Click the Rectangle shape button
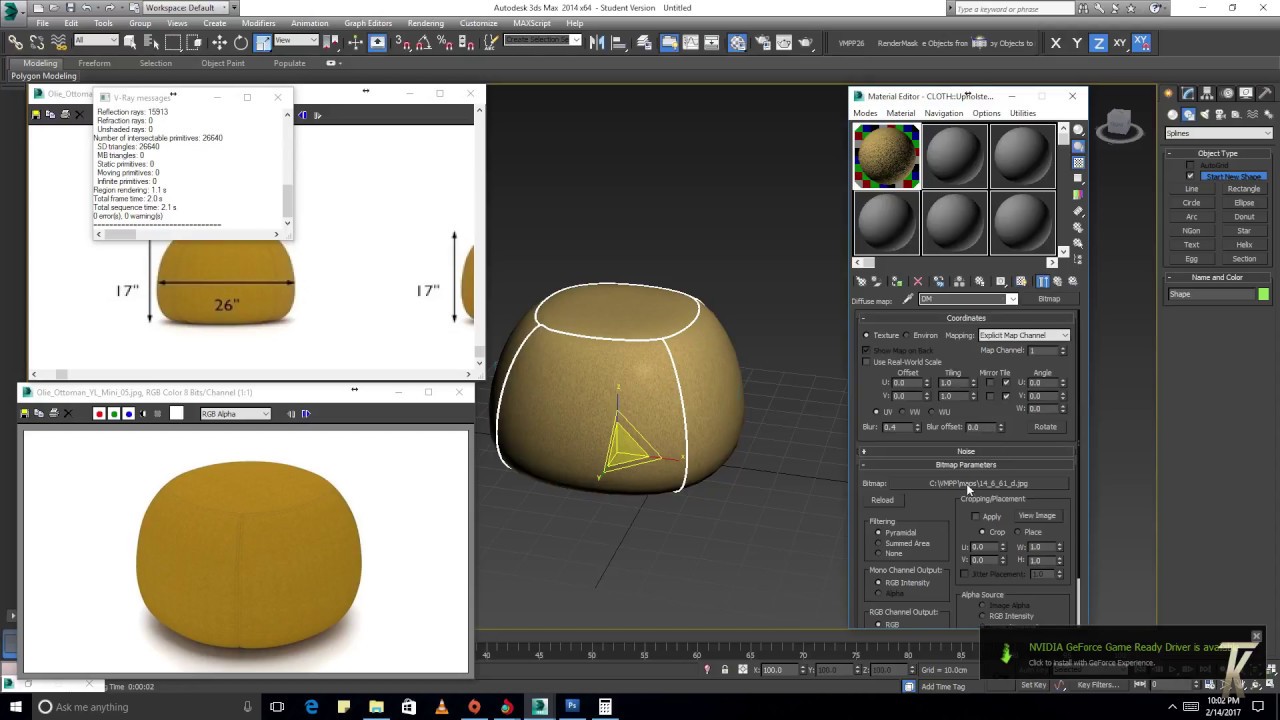Viewport: 1280px width, 720px height. pyautogui.click(x=1244, y=189)
